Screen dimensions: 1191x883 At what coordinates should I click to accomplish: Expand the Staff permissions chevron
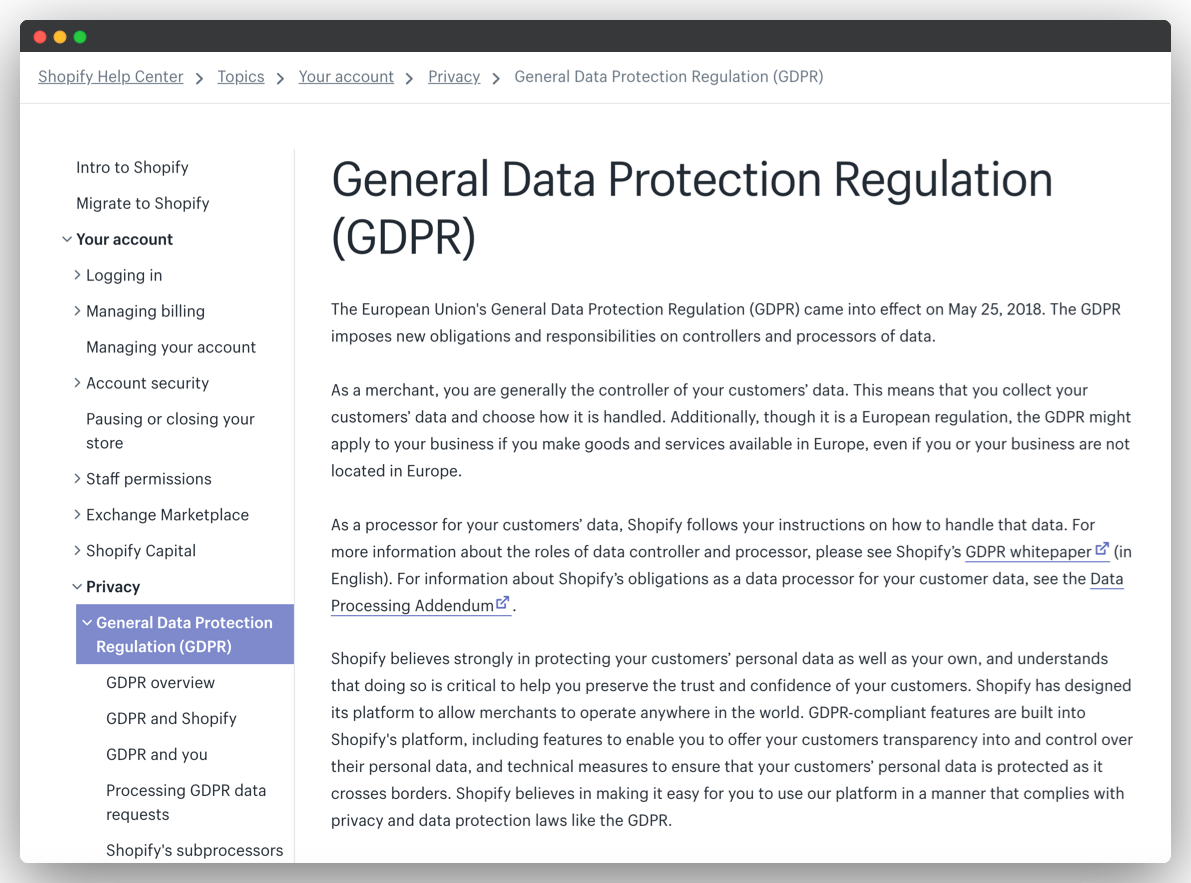coord(77,478)
